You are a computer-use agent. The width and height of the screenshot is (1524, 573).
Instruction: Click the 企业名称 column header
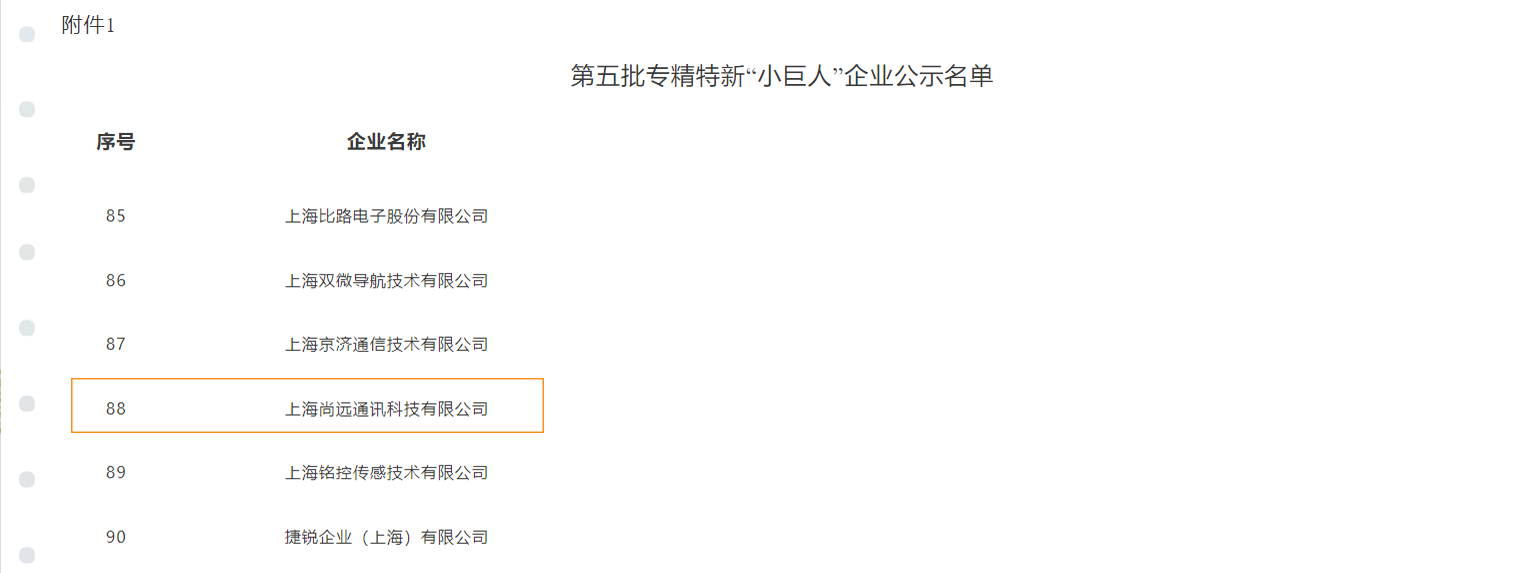pyautogui.click(x=386, y=142)
